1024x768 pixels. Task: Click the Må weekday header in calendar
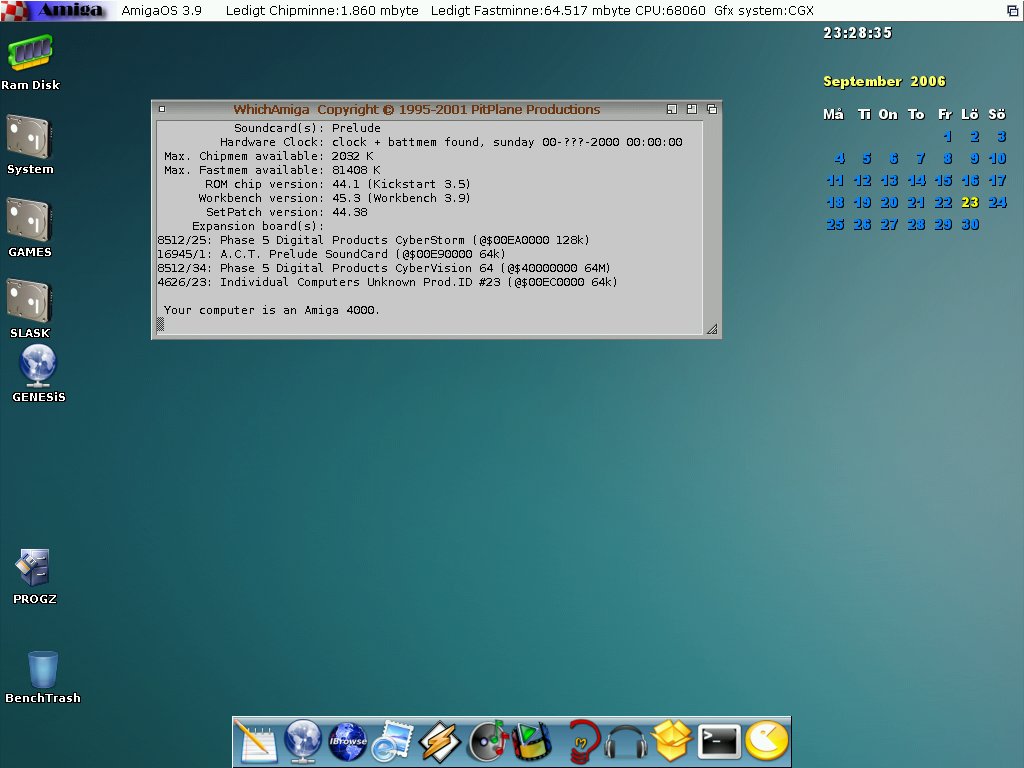[x=833, y=114]
